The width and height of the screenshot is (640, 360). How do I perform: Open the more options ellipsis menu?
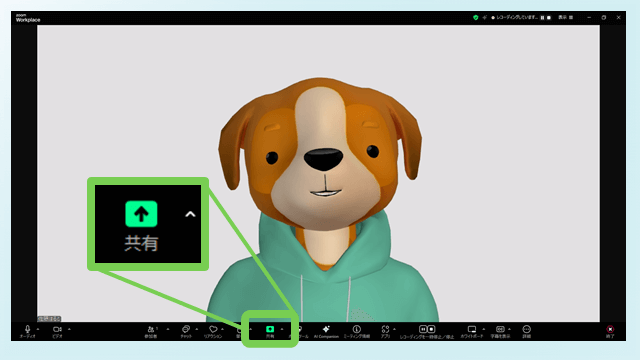point(527,329)
